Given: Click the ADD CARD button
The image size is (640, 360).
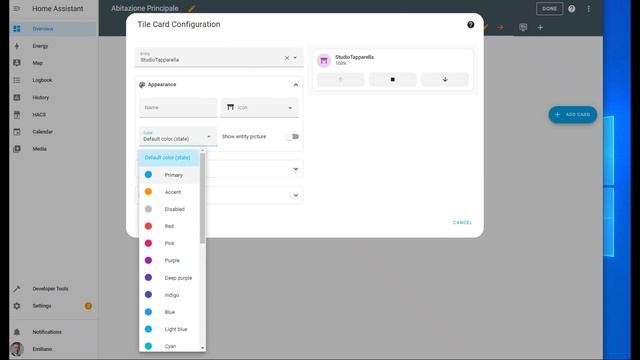Looking at the screenshot, I should [573, 115].
